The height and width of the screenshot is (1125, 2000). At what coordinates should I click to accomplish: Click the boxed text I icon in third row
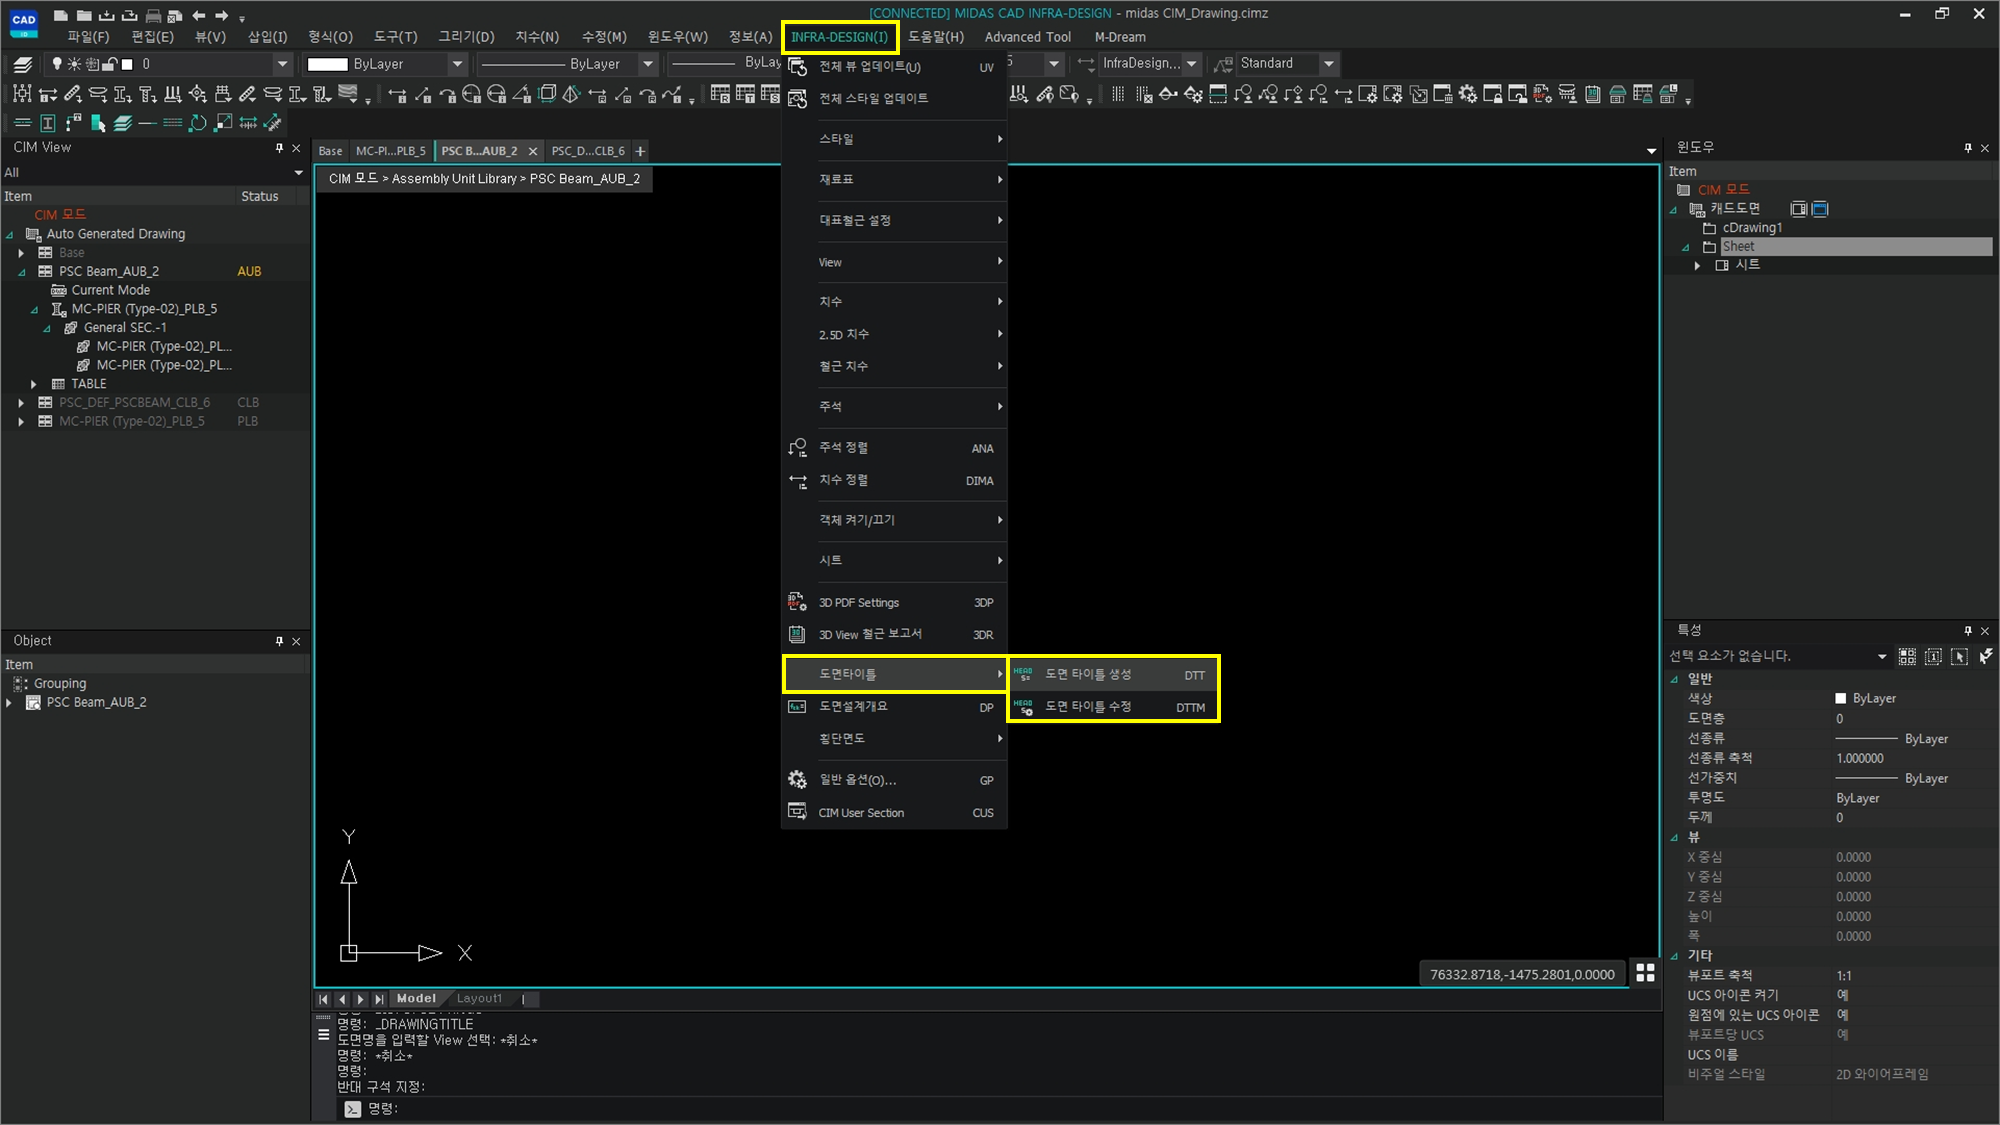tap(48, 123)
